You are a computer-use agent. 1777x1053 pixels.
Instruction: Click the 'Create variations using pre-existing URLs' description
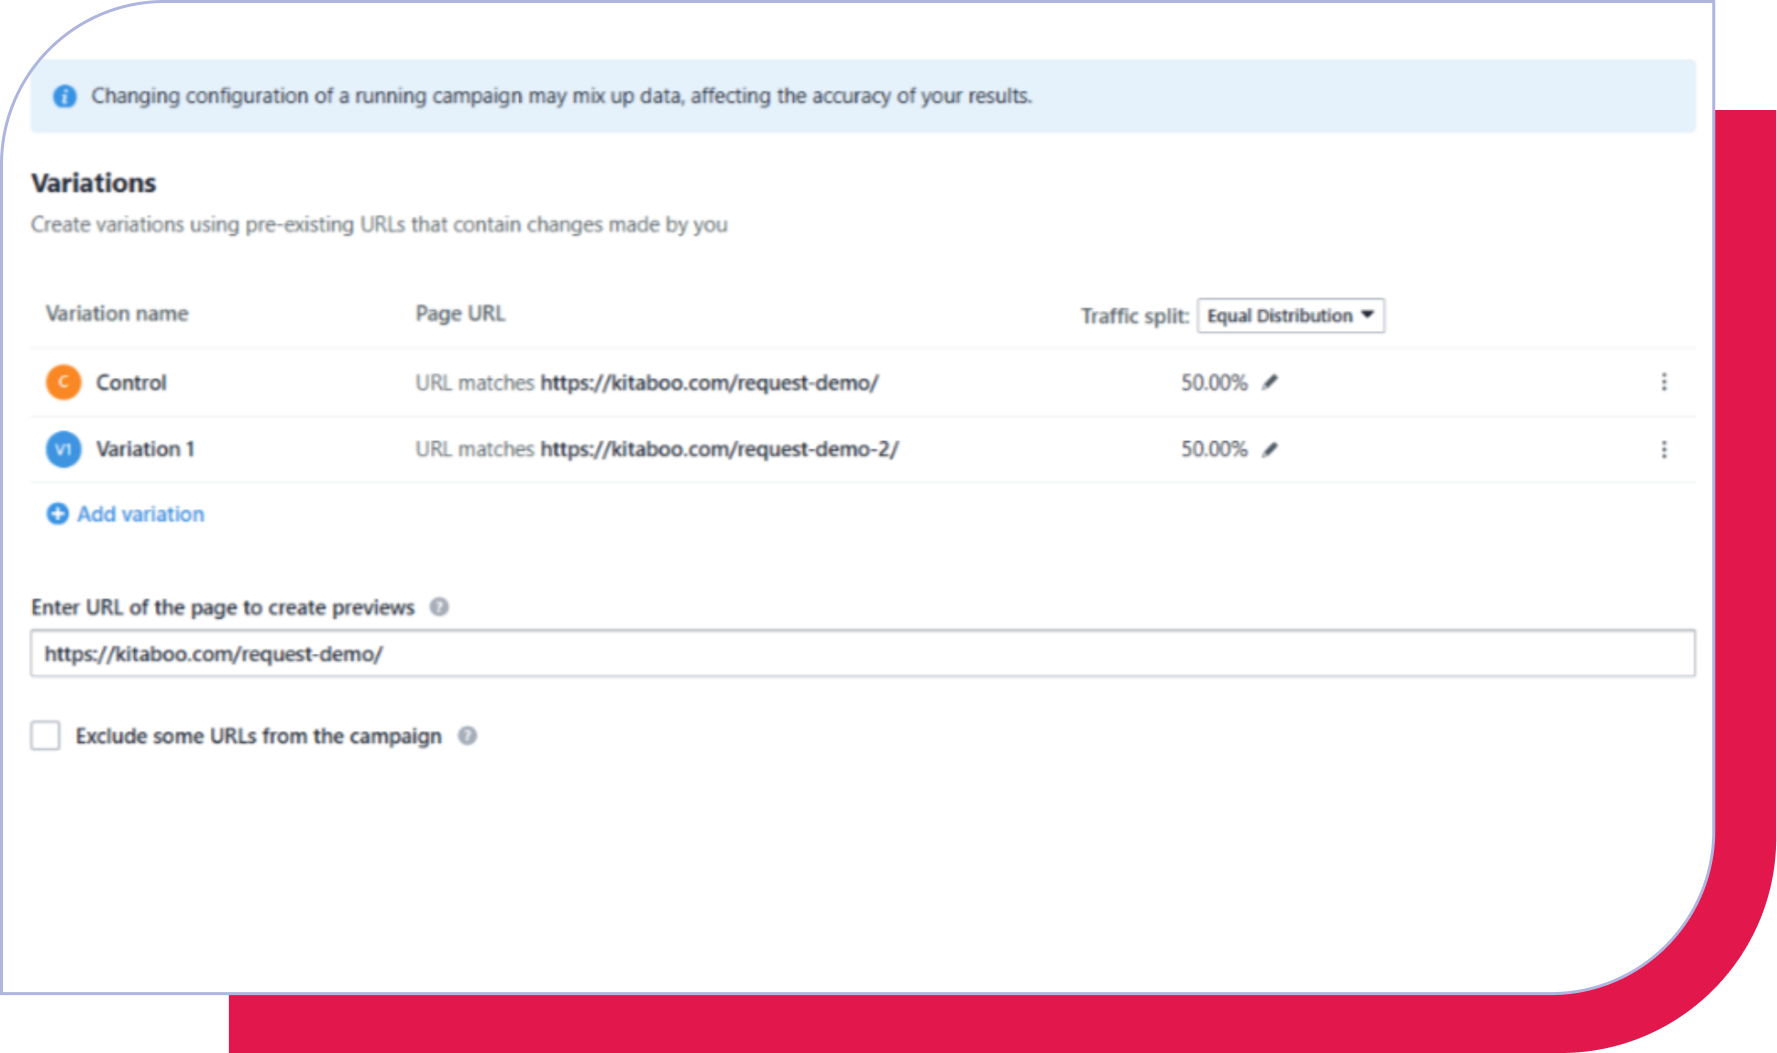(379, 224)
